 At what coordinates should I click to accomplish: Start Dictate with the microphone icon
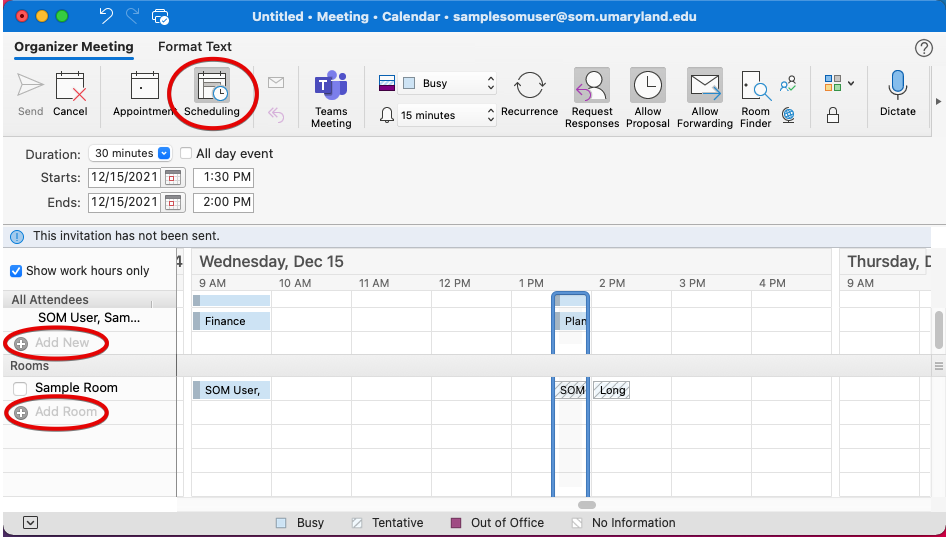[897, 85]
